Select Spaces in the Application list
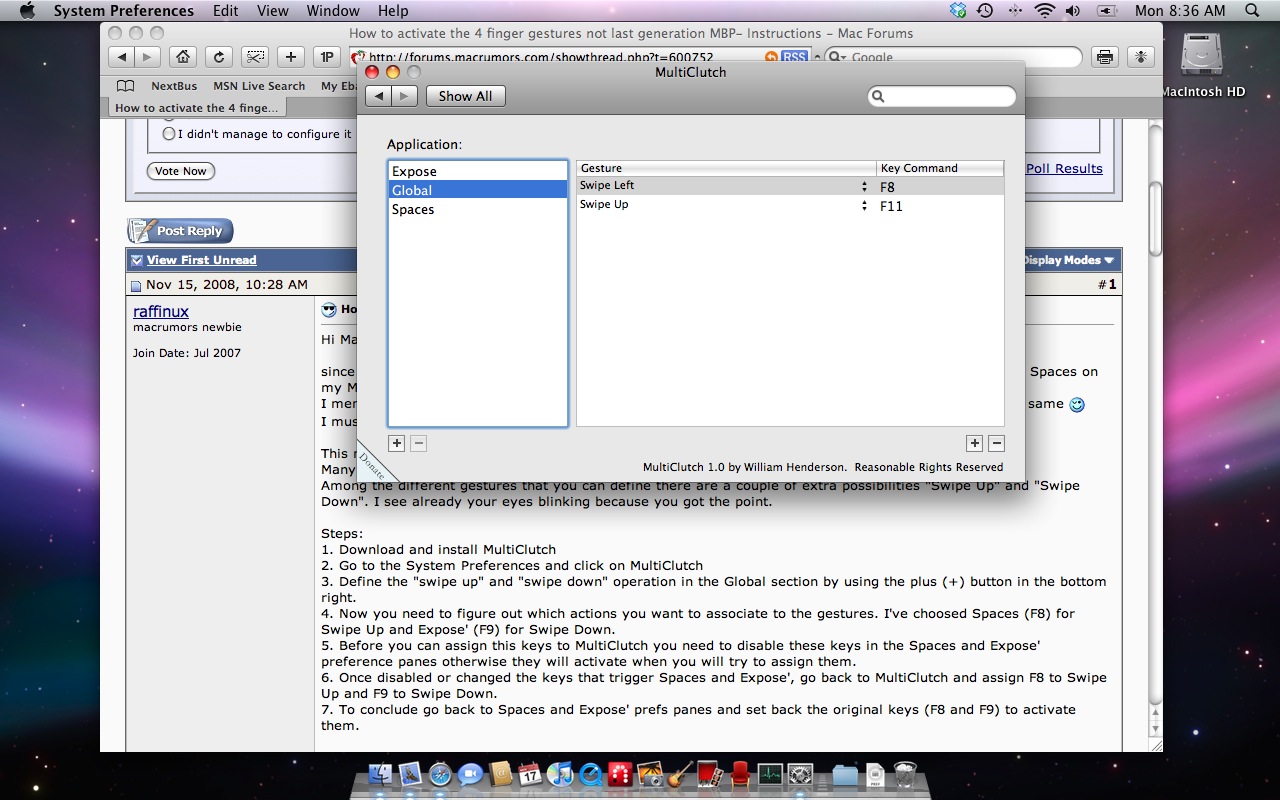This screenshot has height=800, width=1280. 478,209
